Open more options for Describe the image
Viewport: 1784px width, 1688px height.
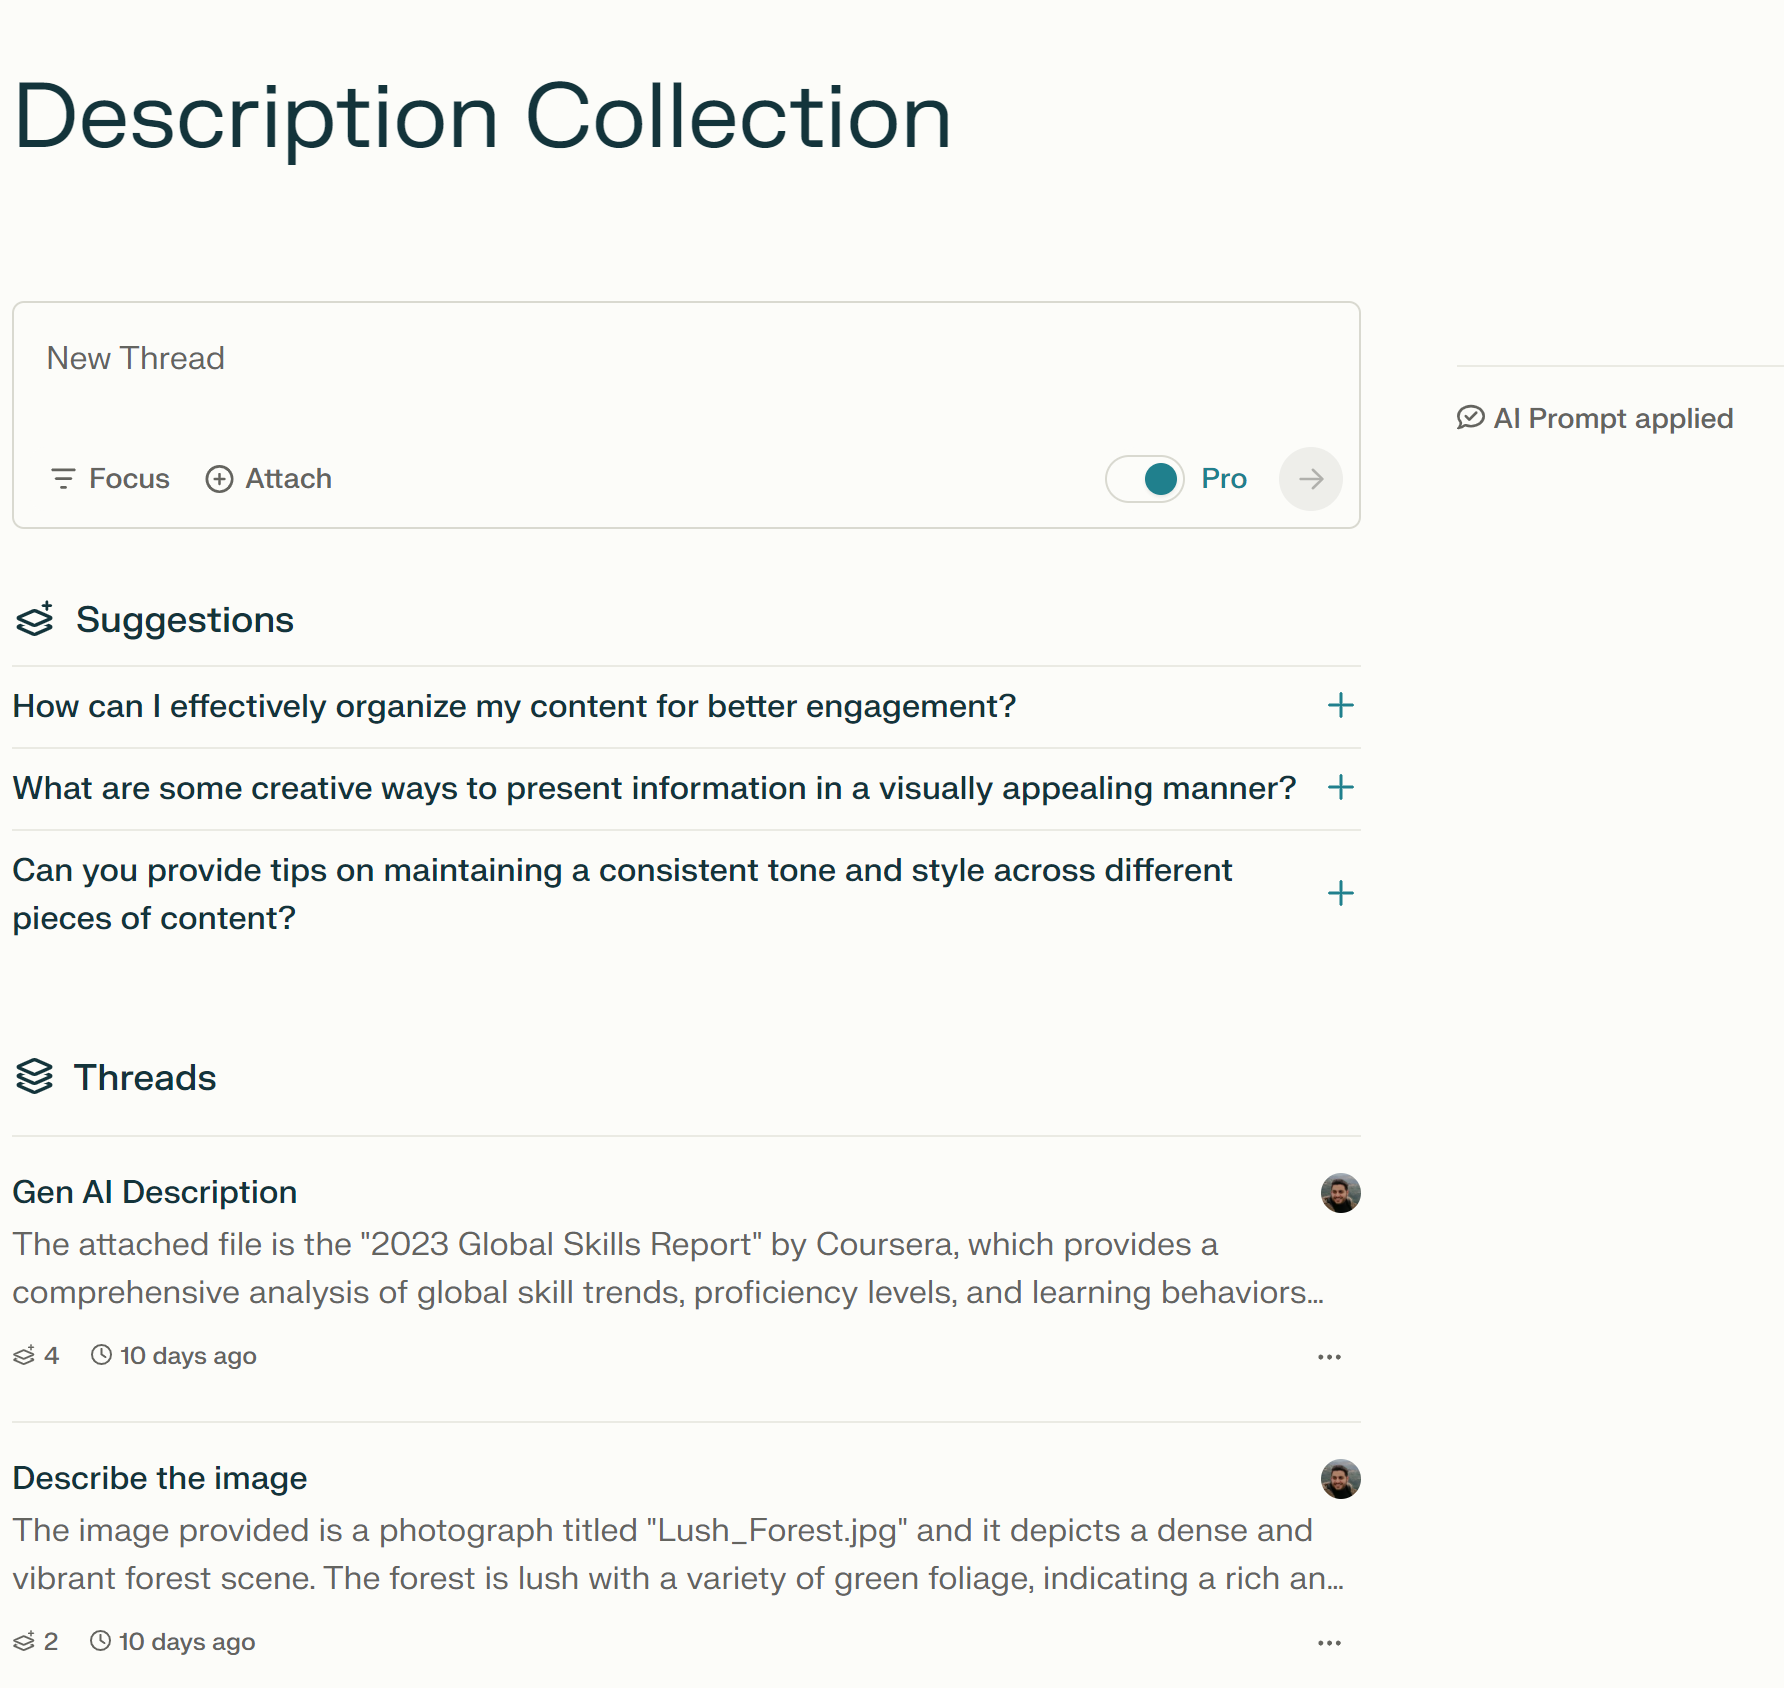1329,1643
